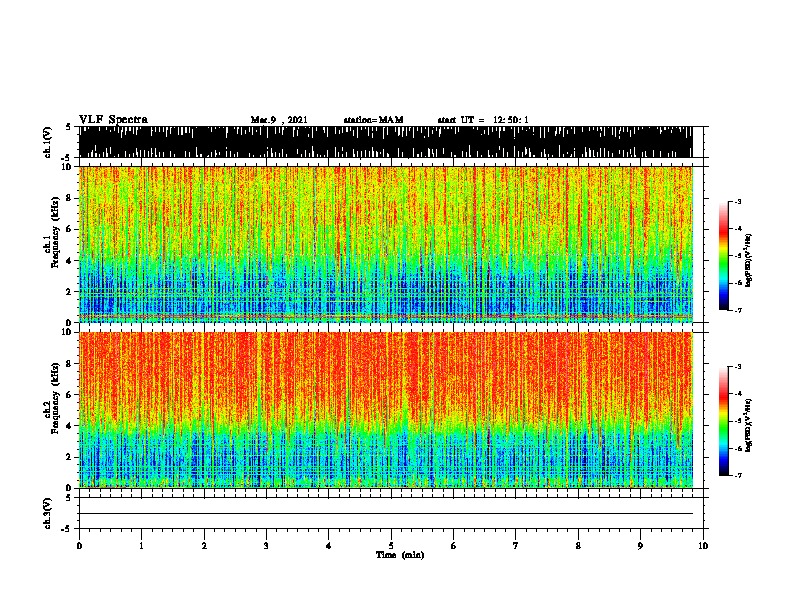Viewport: 792px width, 612px height.
Task: Click the ch.2 frequency tick "8"
Action: pyautogui.click(x=69, y=364)
